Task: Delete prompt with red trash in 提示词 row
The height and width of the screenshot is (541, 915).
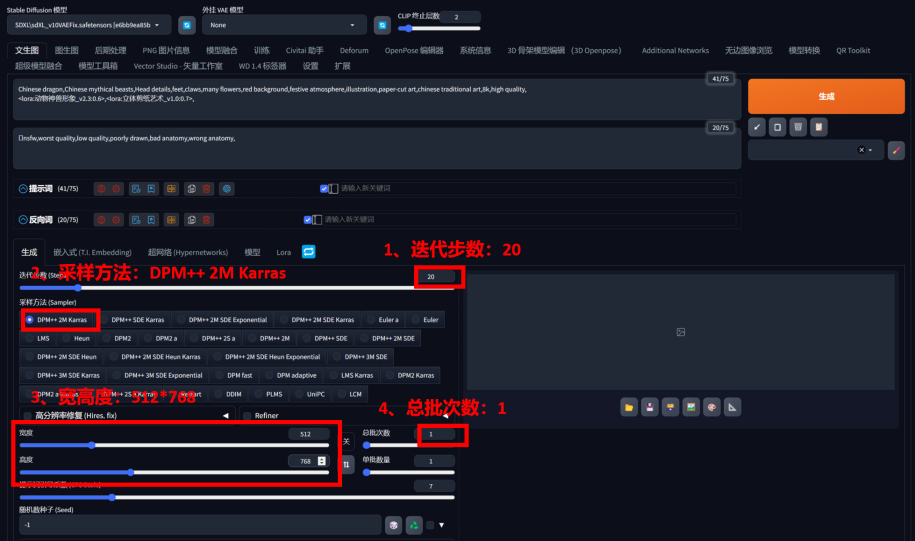Action: pos(207,189)
